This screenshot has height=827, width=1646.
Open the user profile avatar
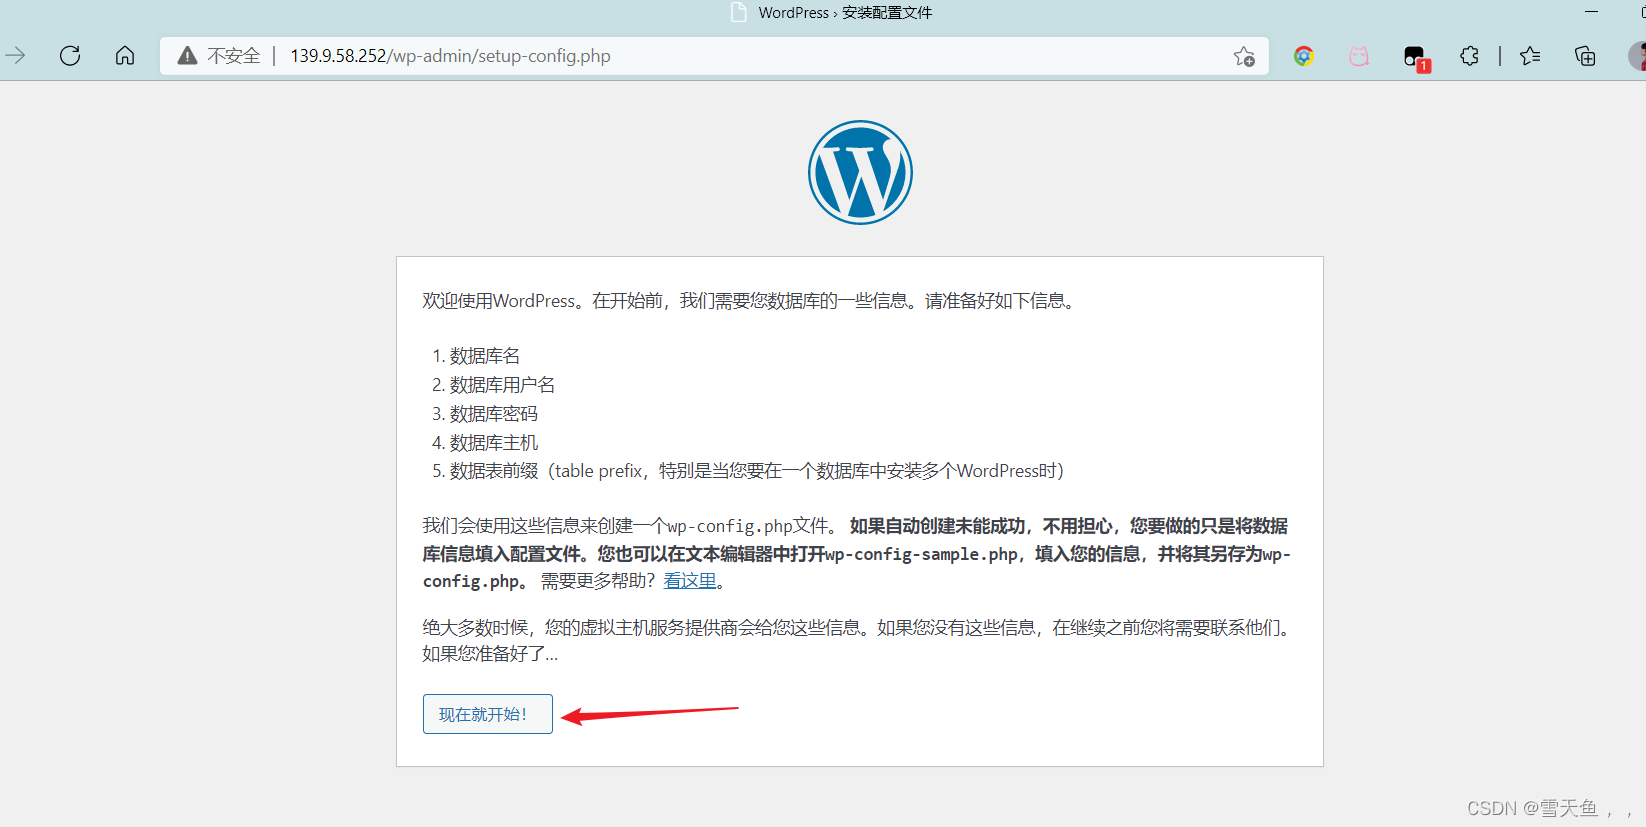pyautogui.click(x=1637, y=56)
